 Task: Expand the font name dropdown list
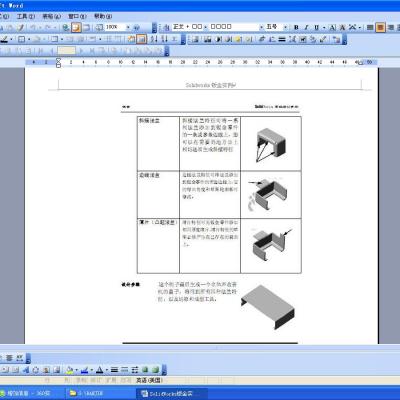click(261, 27)
